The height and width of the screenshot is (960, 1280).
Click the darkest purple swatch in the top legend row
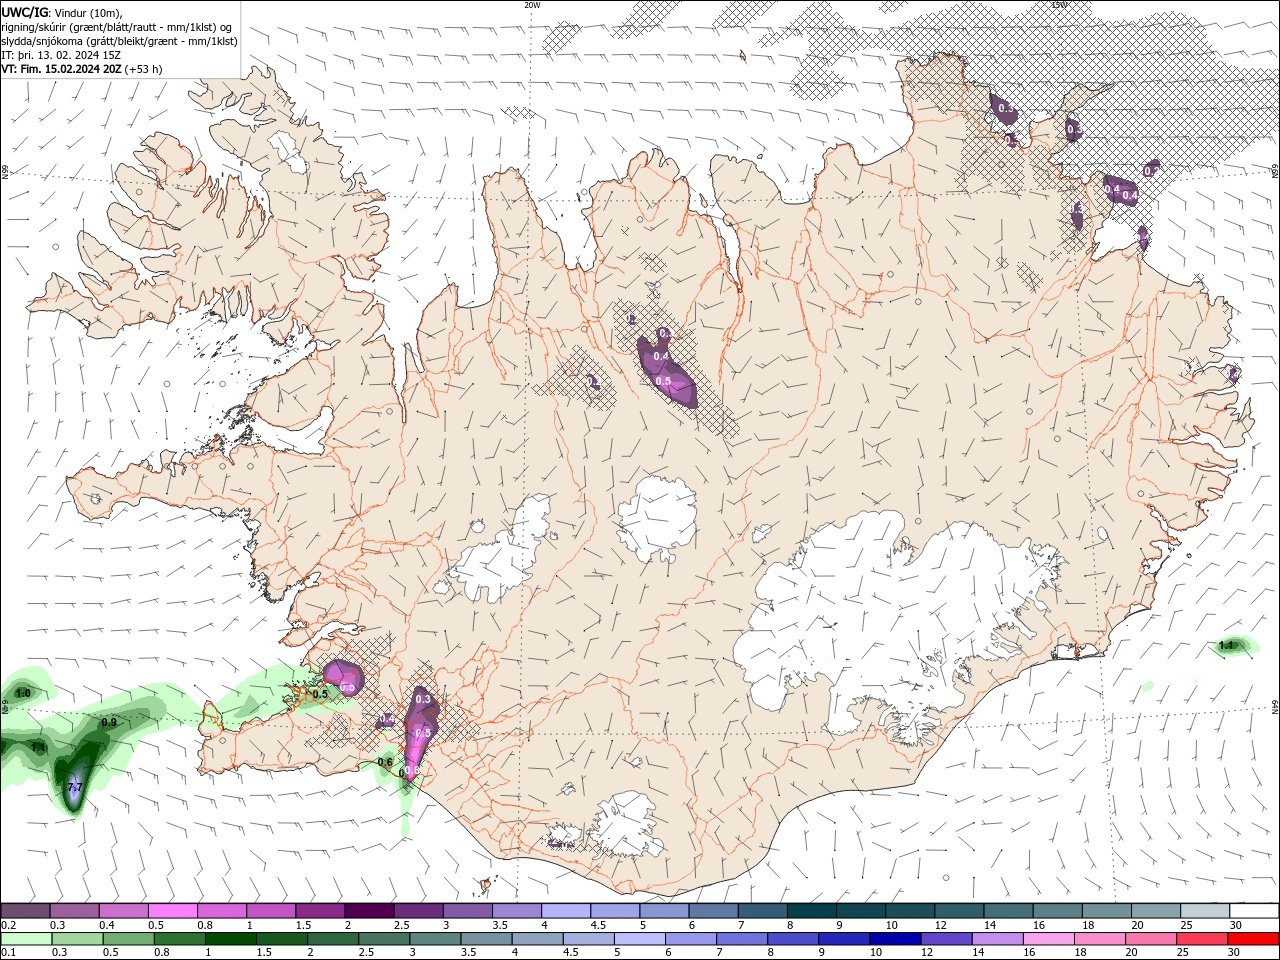369,911
